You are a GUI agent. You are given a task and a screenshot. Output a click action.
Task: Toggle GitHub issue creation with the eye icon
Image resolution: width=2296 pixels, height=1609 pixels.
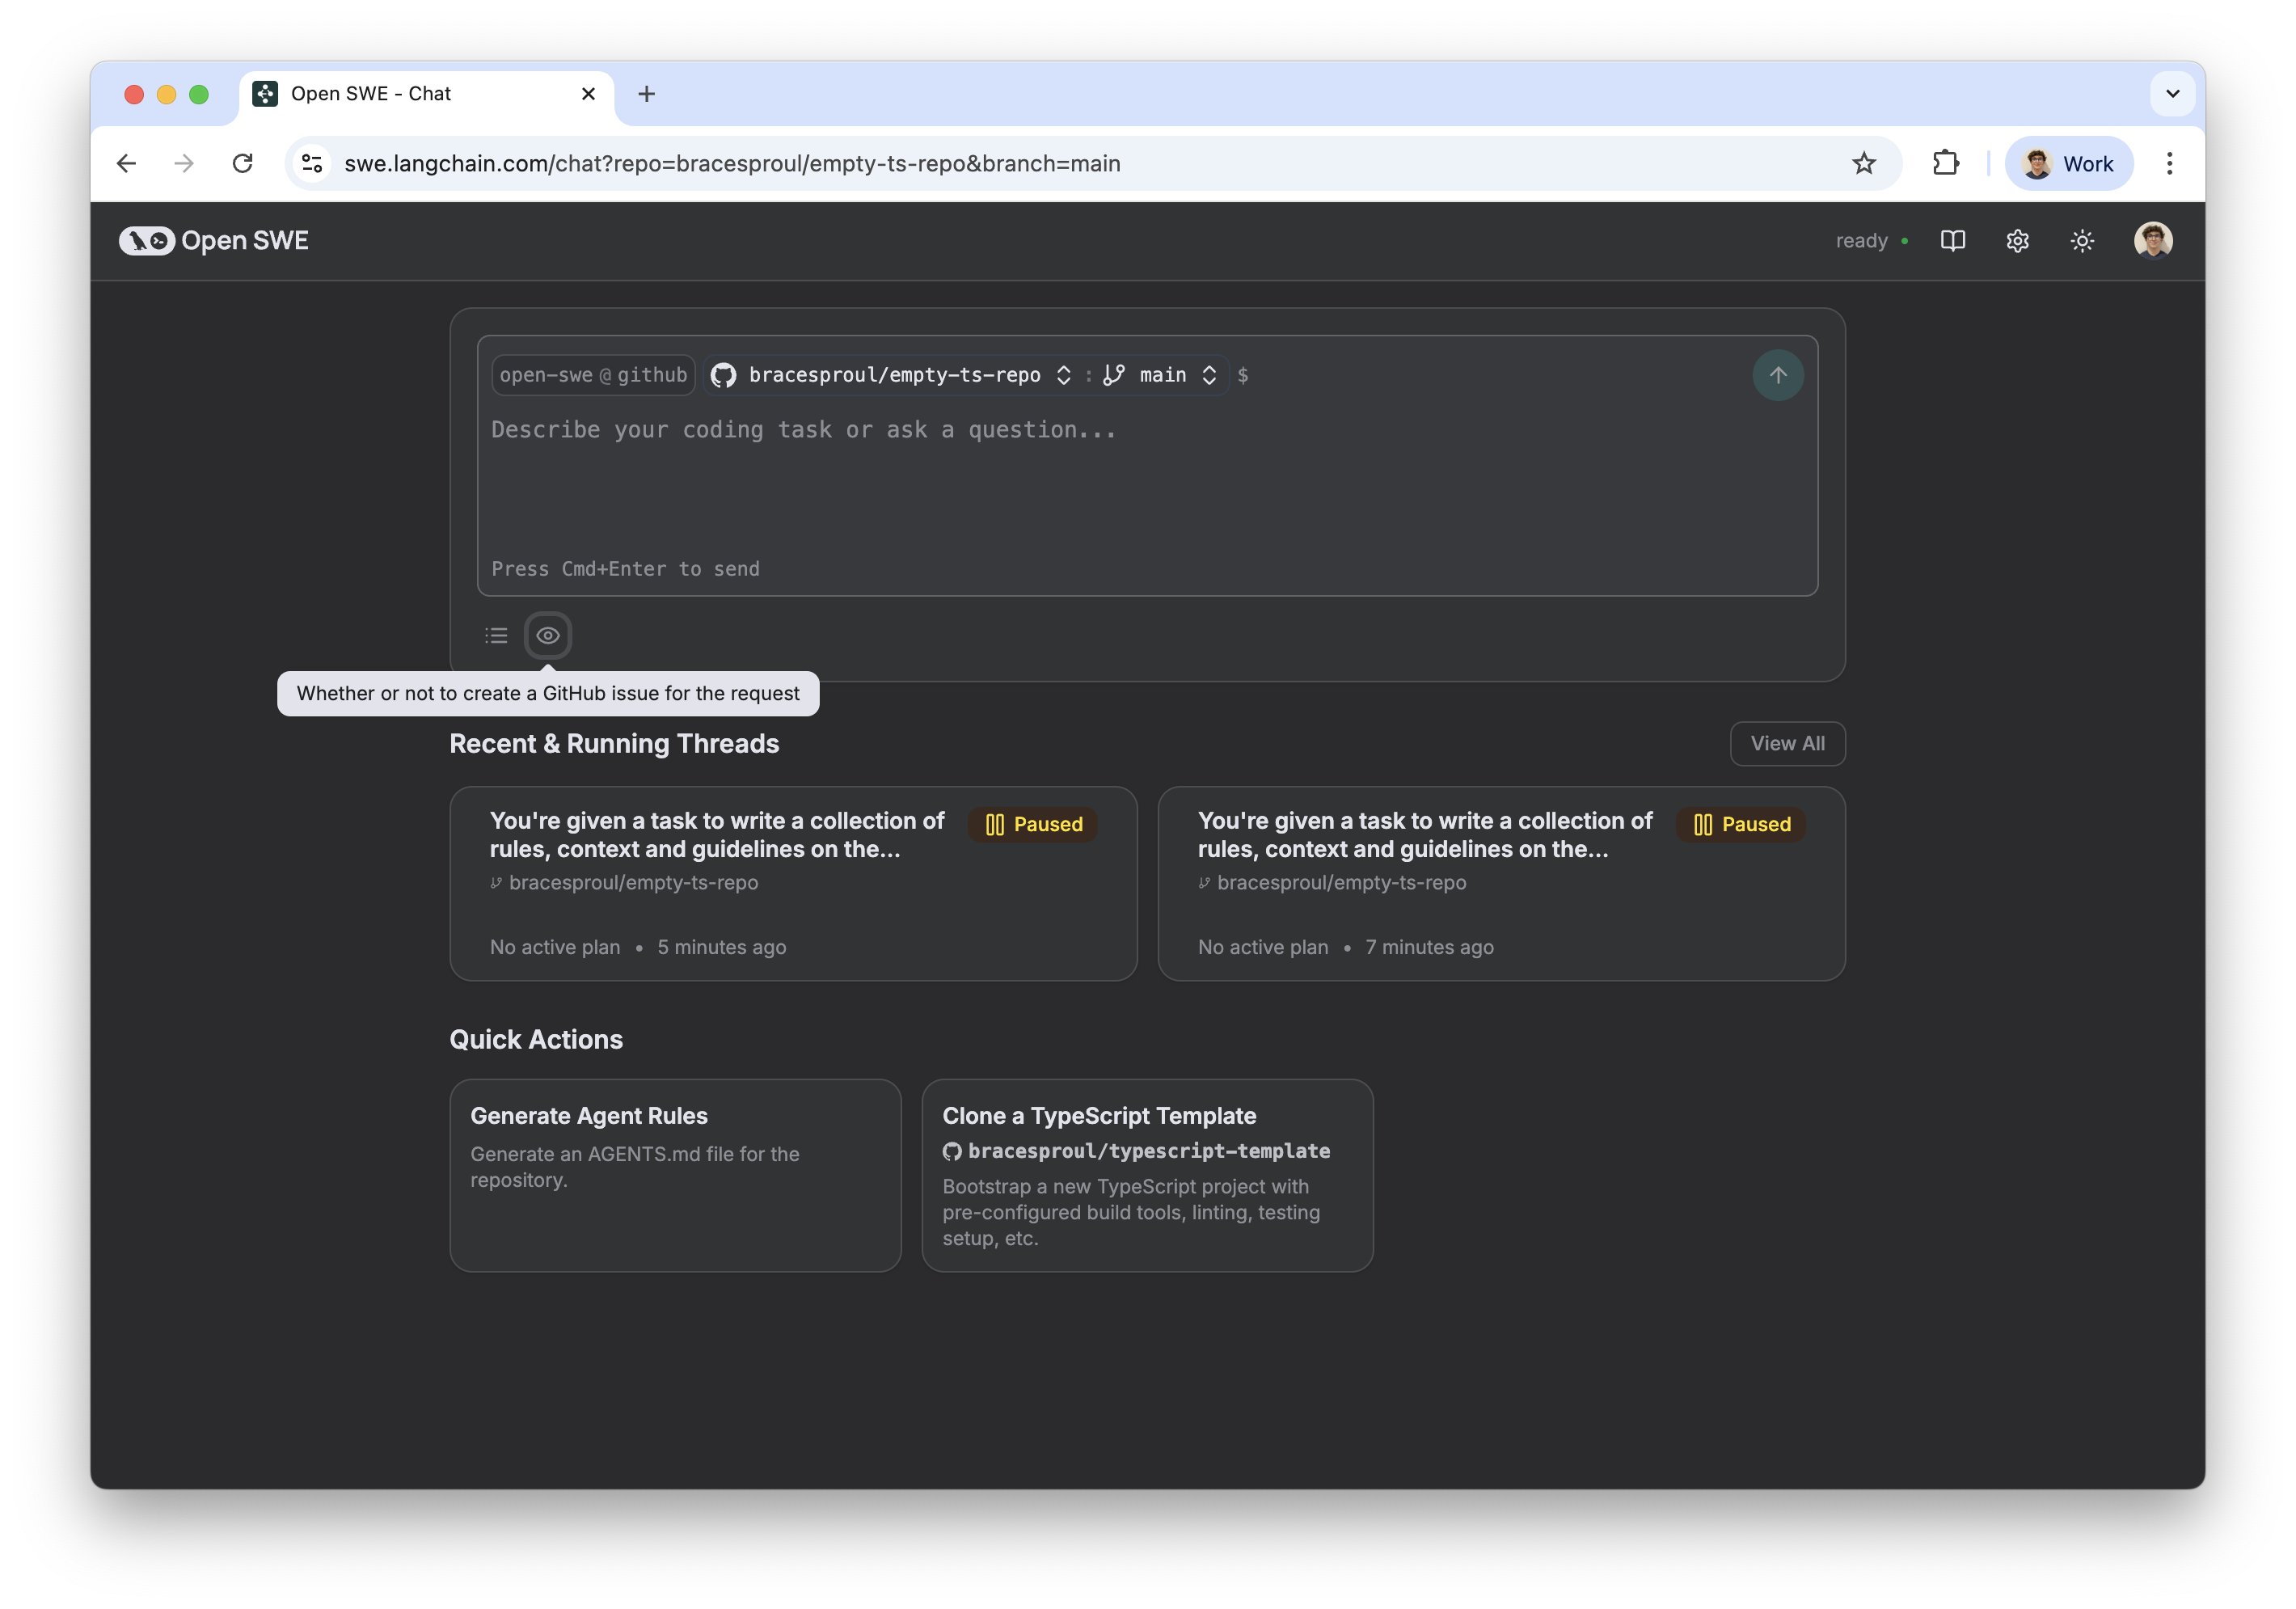pyautogui.click(x=548, y=635)
